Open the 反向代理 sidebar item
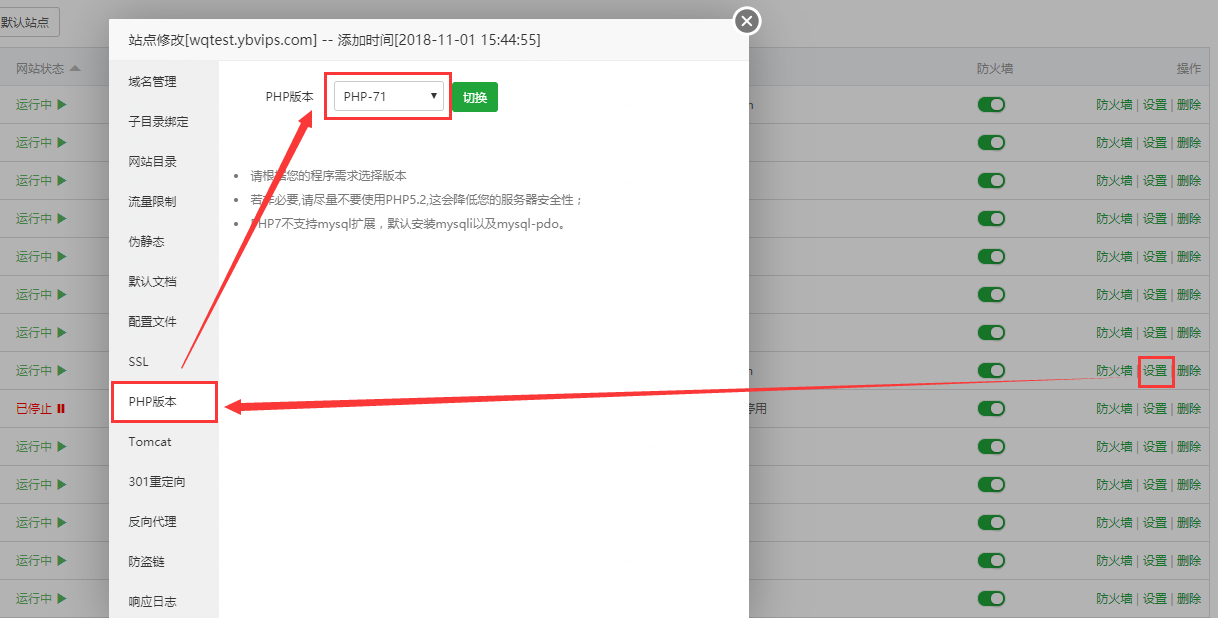 coord(152,522)
